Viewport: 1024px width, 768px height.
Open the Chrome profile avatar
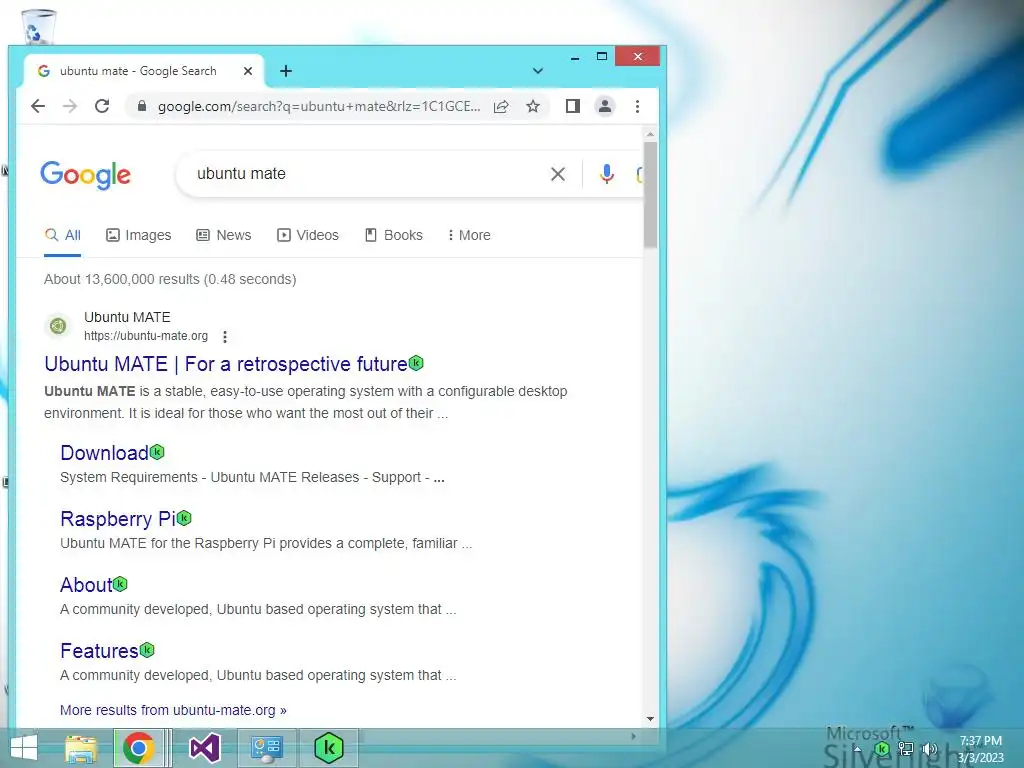click(x=605, y=106)
